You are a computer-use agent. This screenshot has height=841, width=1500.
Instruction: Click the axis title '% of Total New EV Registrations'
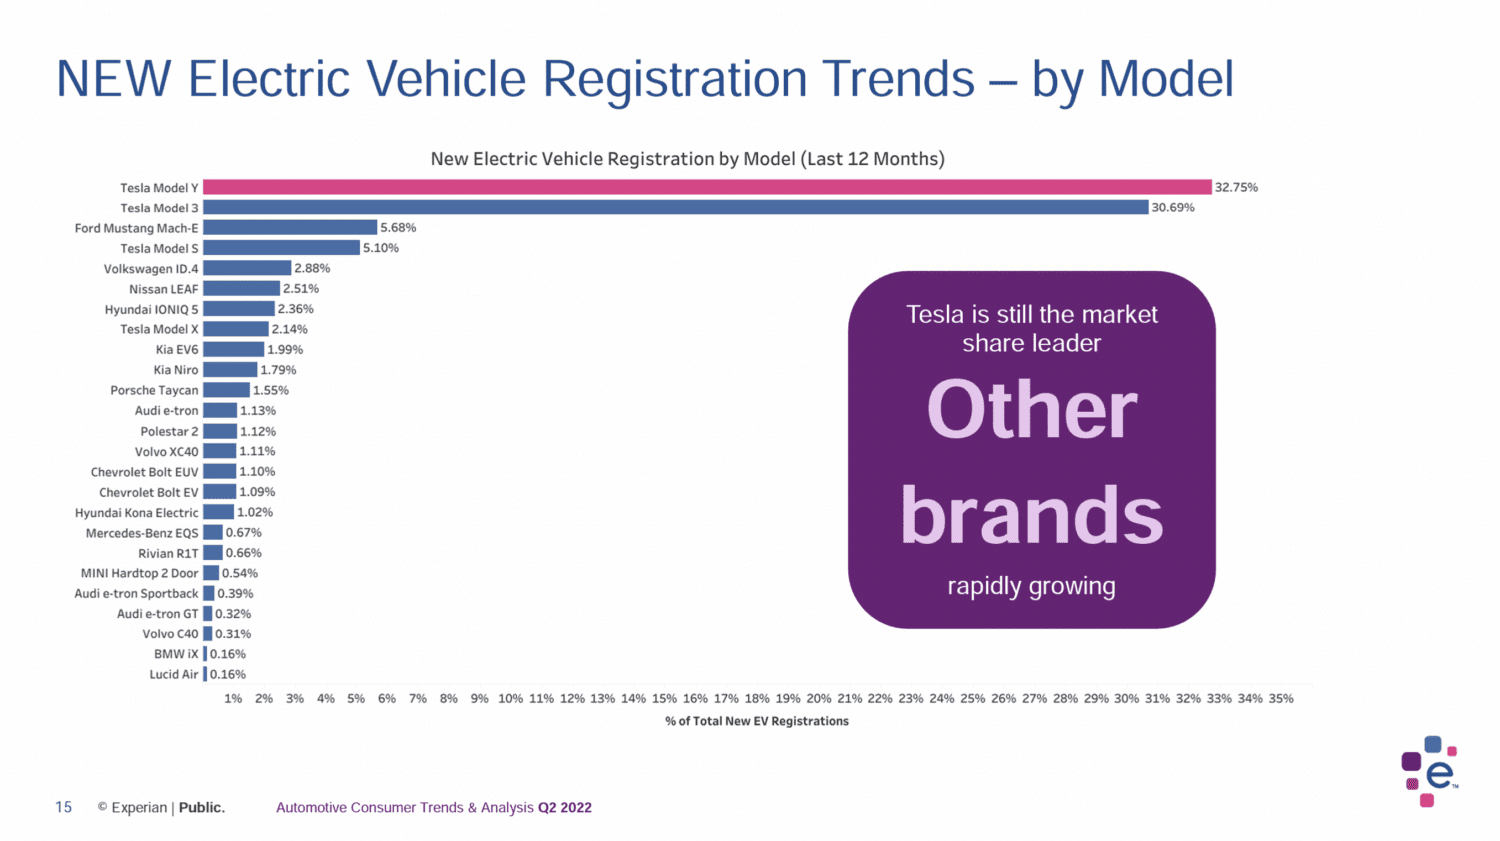(757, 721)
